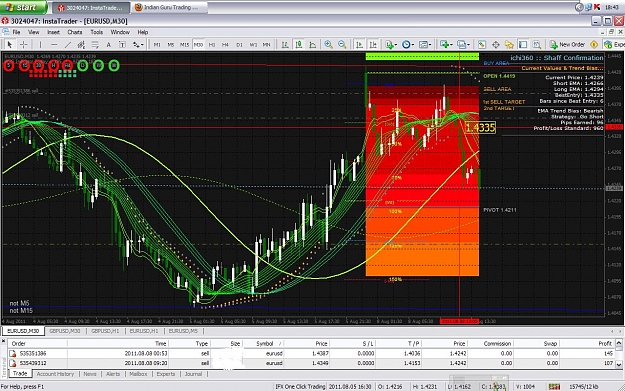Set timeframe to M30
This screenshot has height=391, width=625.
click(x=198, y=45)
